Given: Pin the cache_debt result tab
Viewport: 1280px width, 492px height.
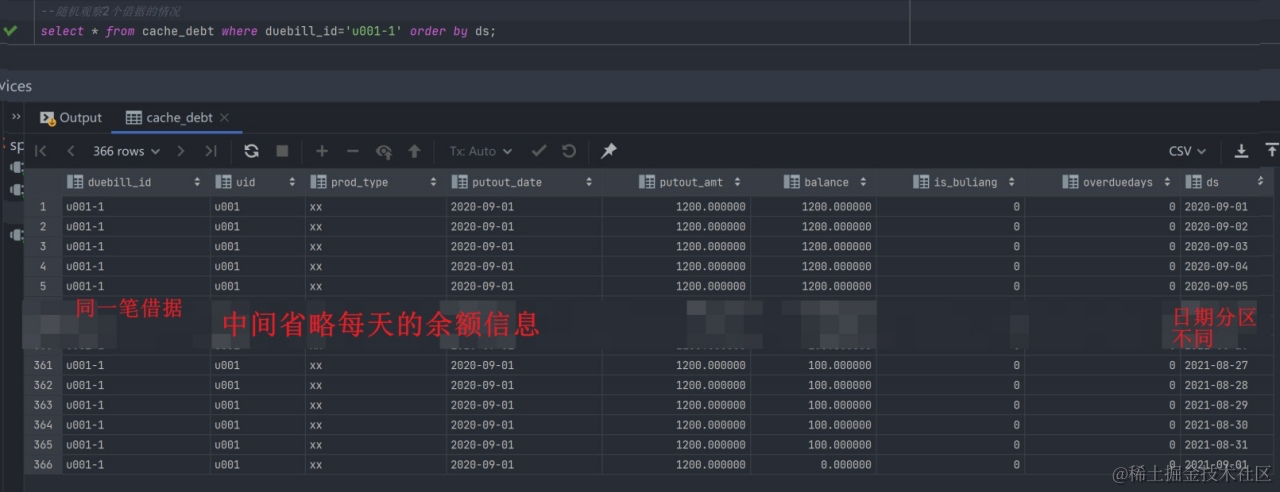Looking at the screenshot, I should [609, 151].
